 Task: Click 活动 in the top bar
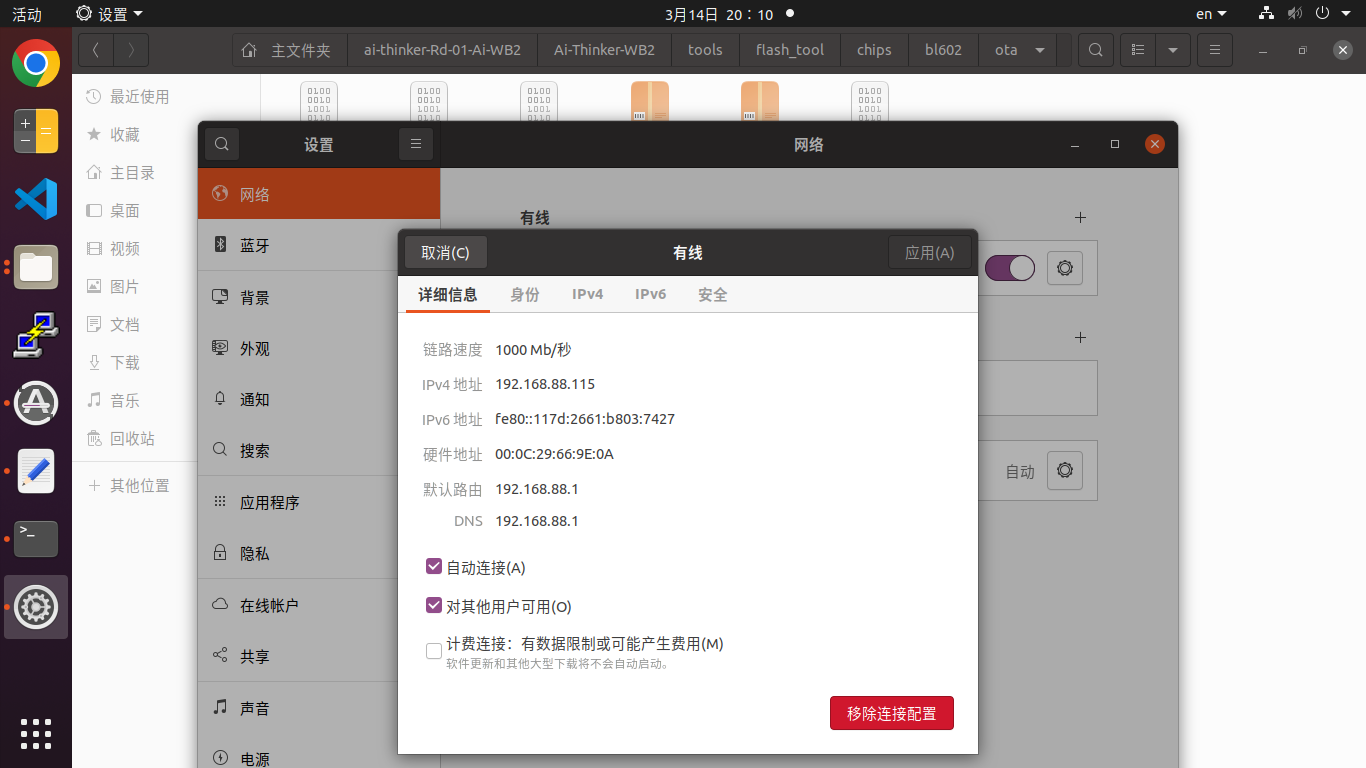point(27,14)
